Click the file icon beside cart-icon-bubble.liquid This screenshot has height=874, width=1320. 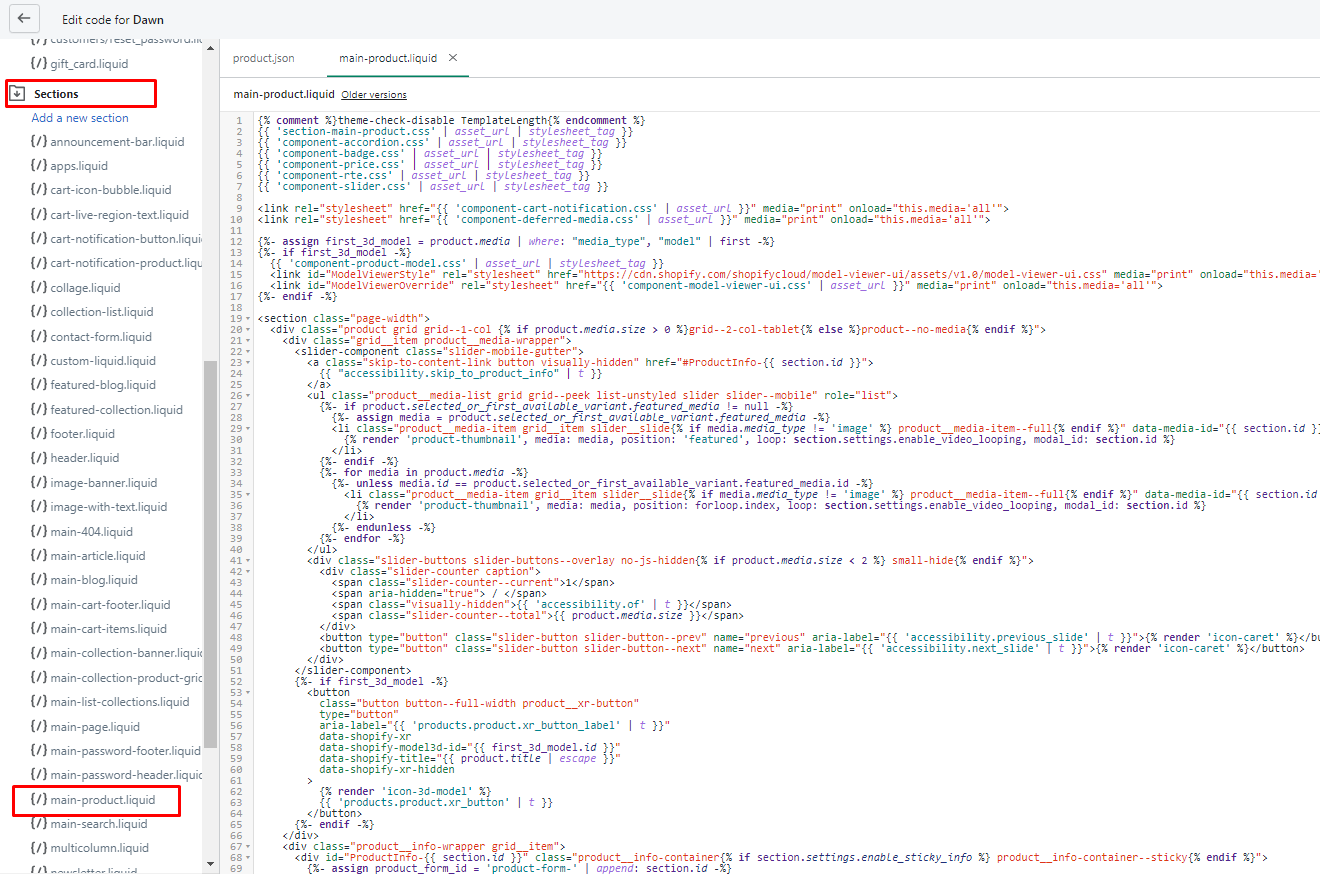click(x=38, y=190)
